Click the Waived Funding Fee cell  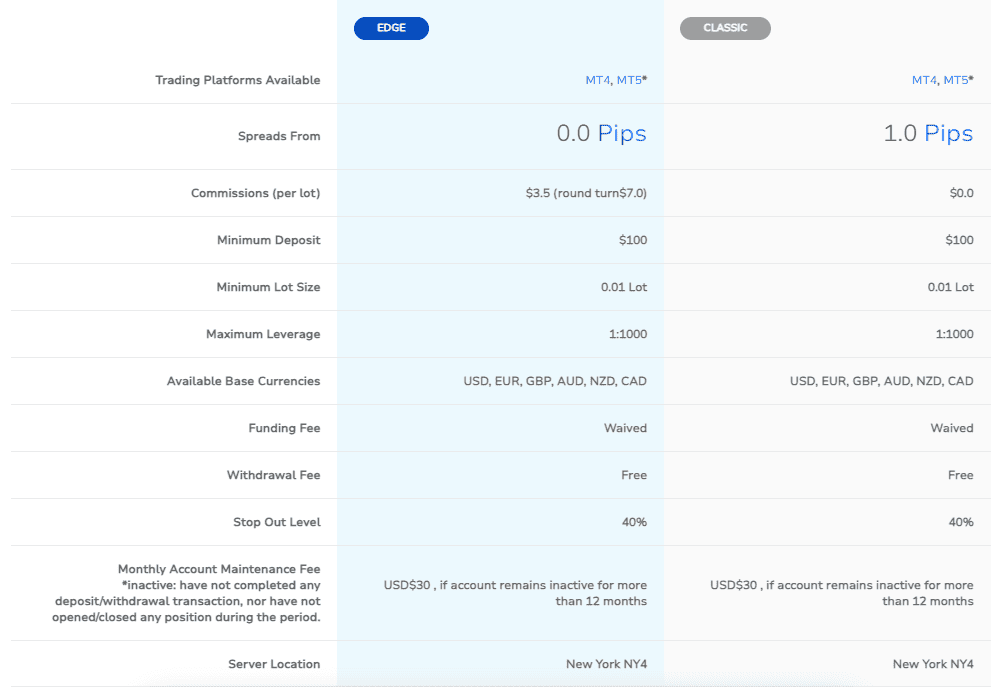click(x=626, y=428)
